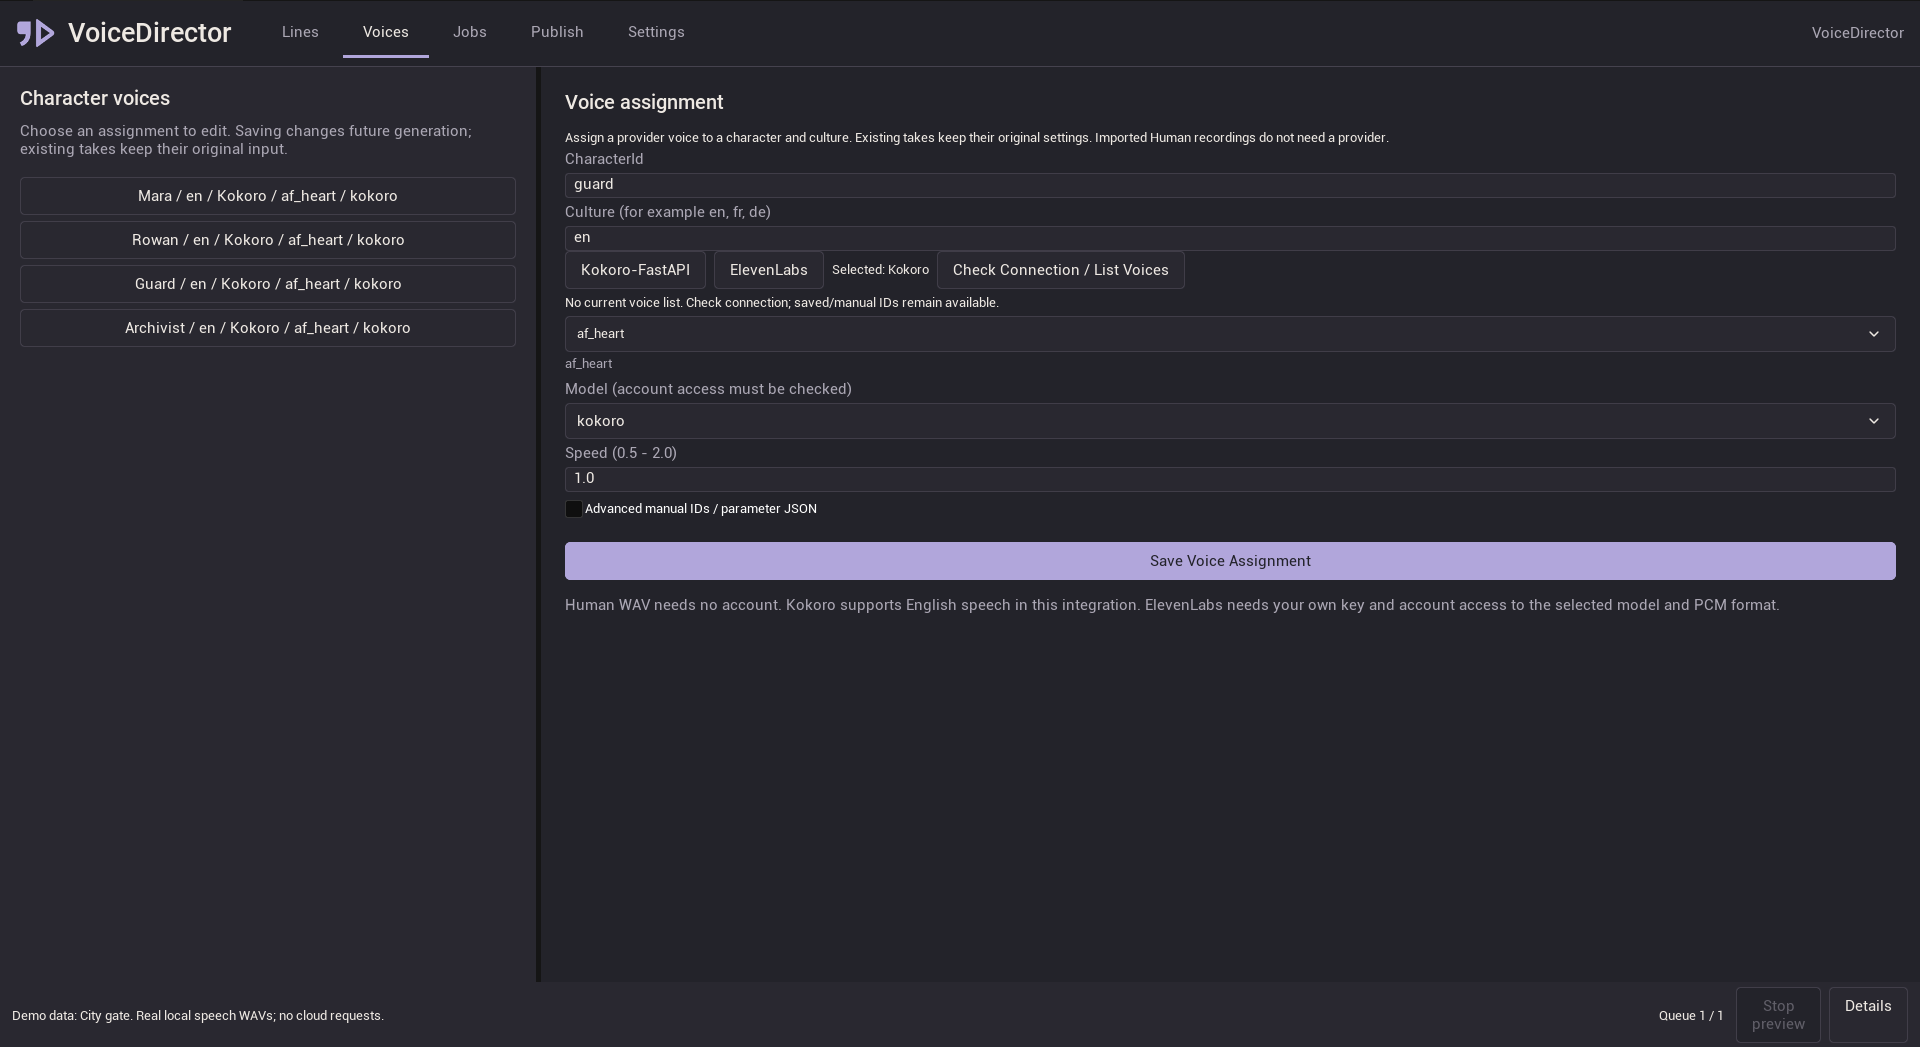
Task: Click the Queue 1 / 1 status text
Action: click(1691, 1015)
